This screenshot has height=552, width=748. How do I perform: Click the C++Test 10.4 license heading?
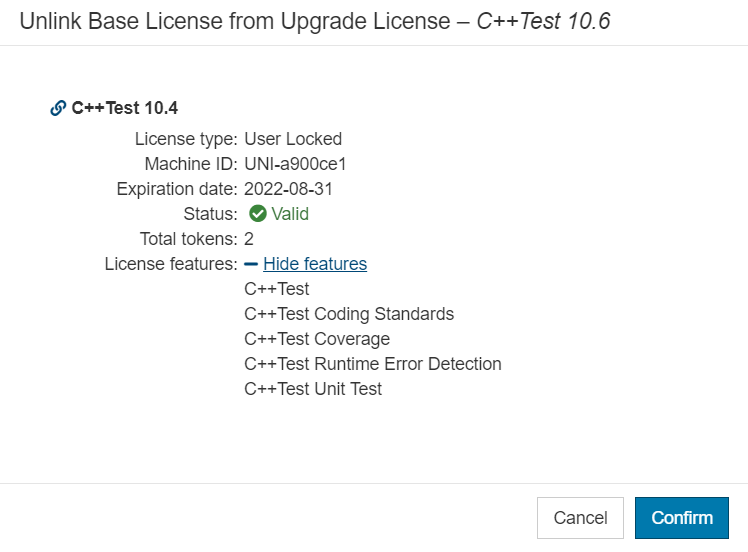[125, 108]
